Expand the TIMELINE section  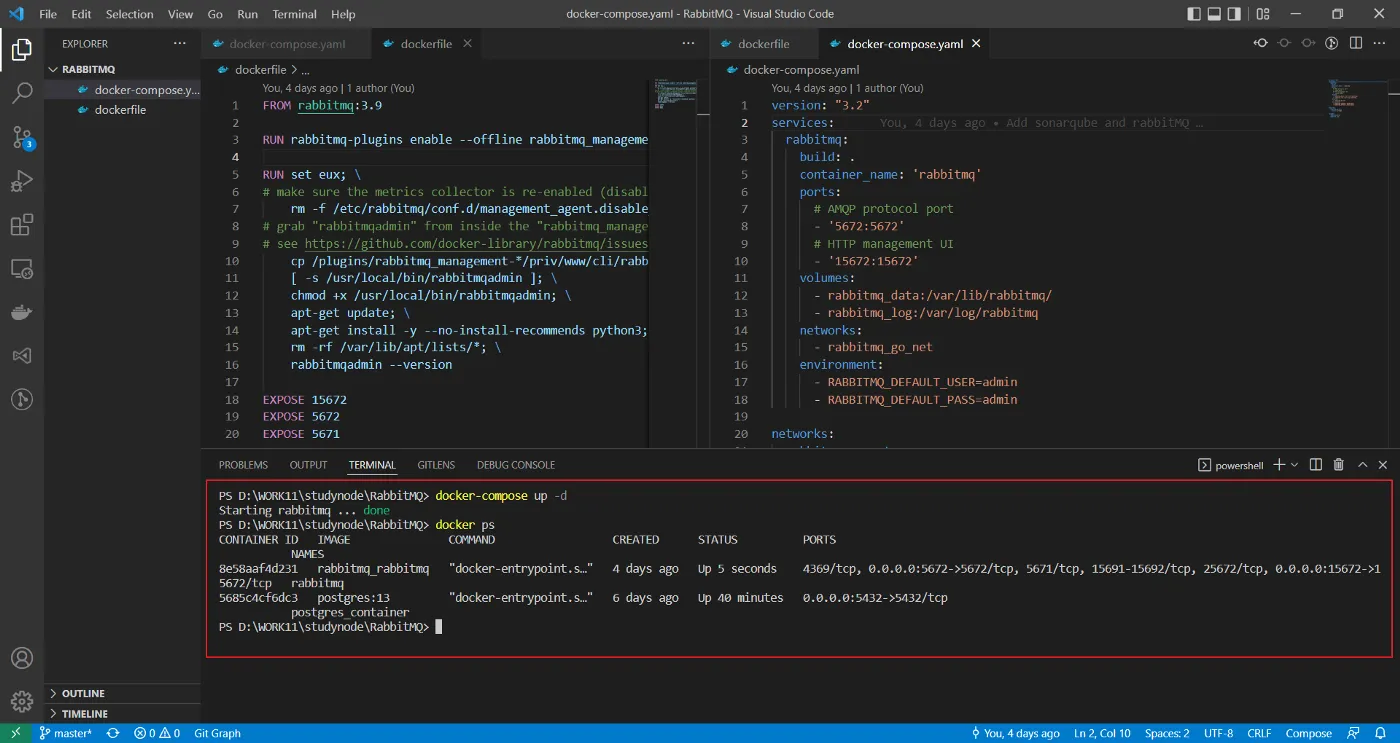[123, 714]
